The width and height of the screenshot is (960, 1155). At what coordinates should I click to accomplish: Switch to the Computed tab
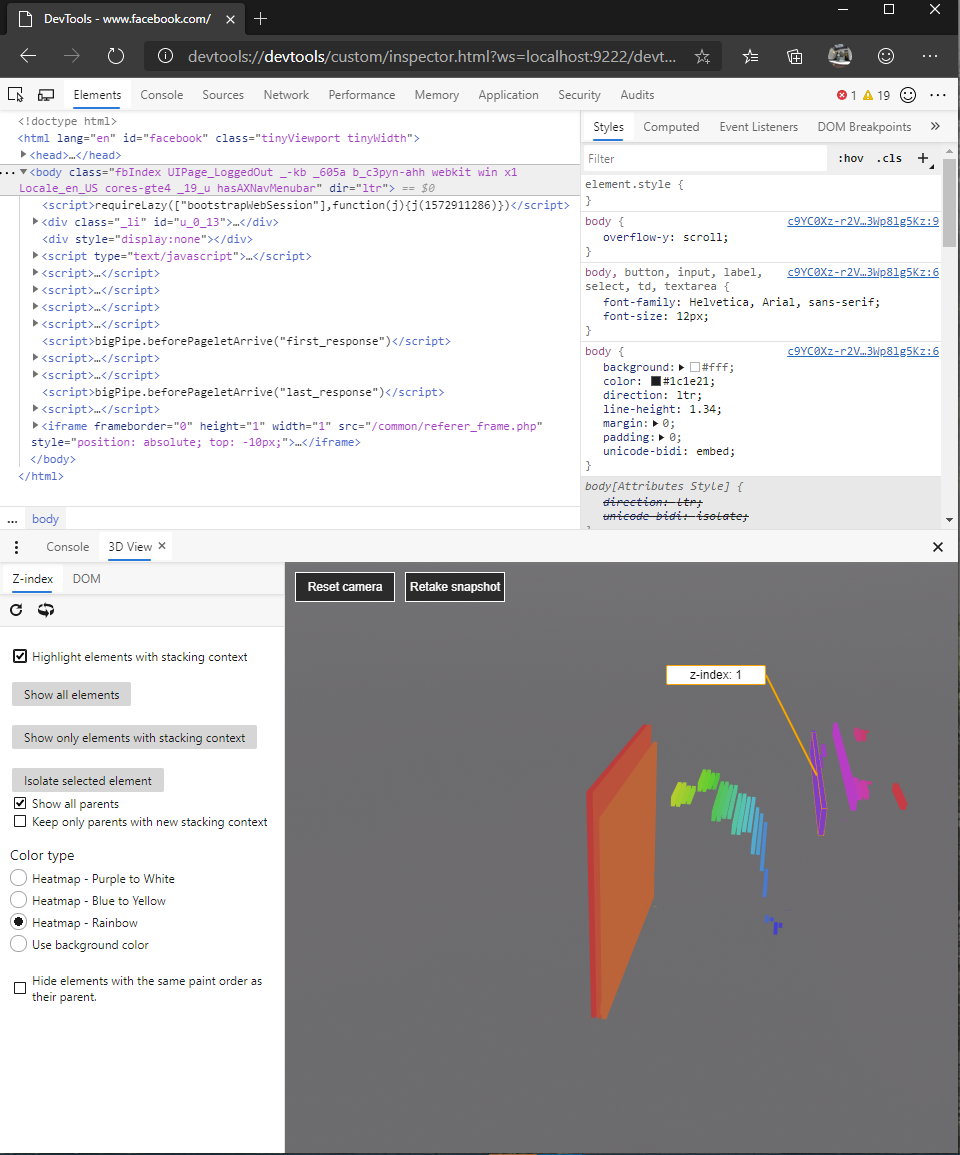pos(671,126)
